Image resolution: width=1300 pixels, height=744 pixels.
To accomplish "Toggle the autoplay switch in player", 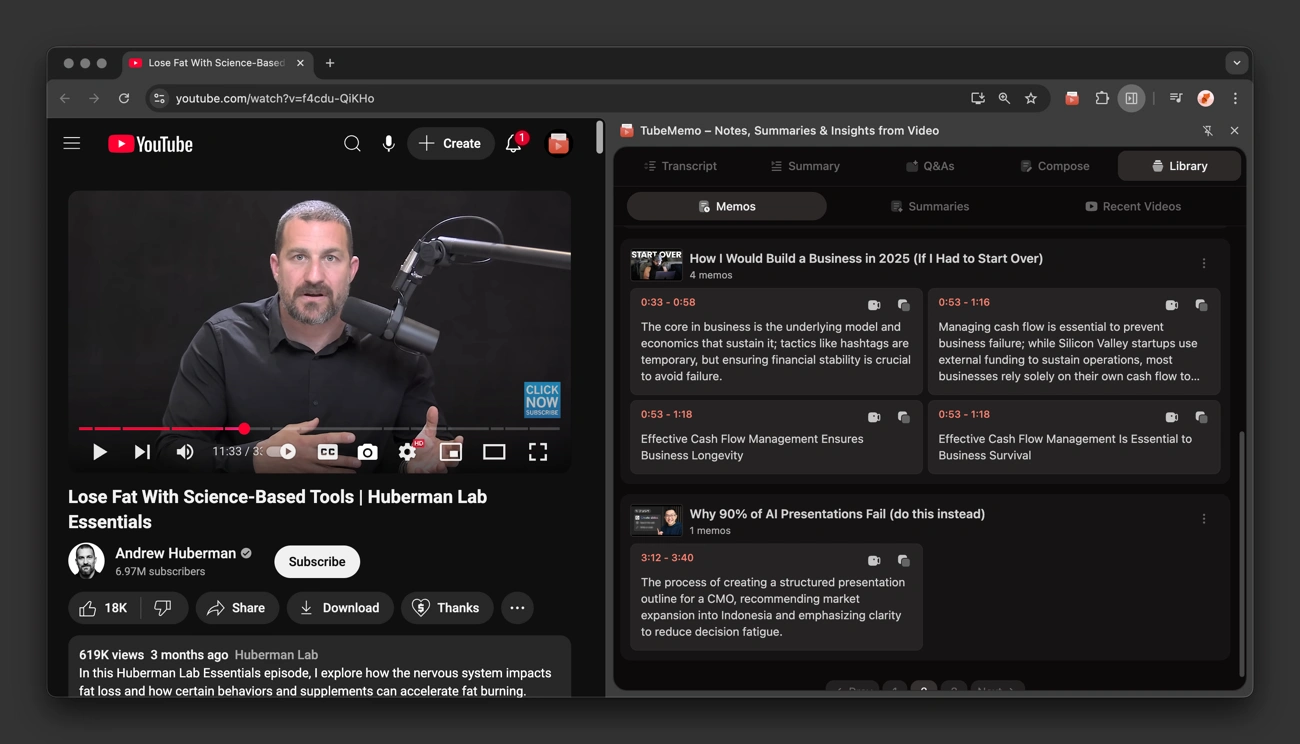I will pos(283,452).
